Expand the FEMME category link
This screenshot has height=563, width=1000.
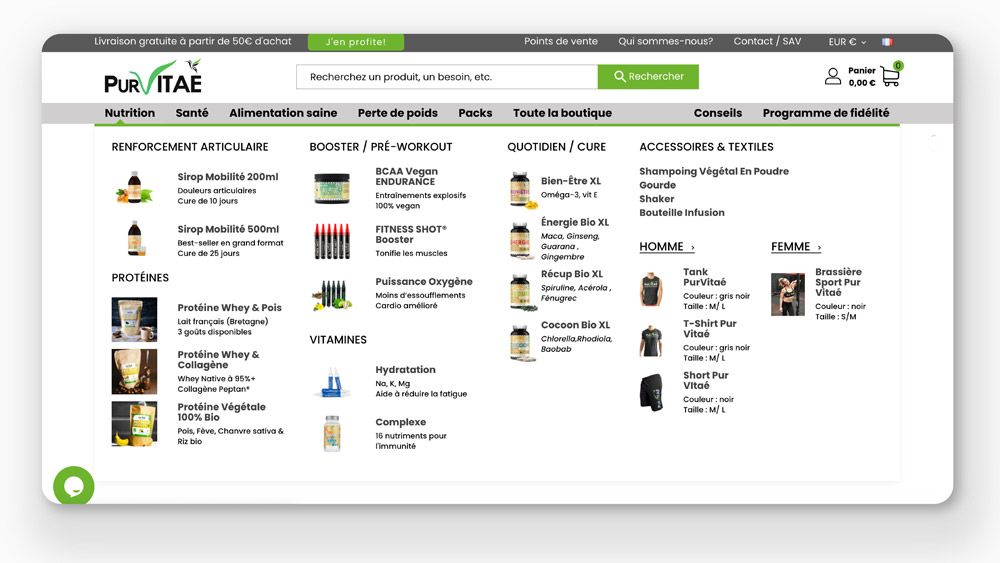point(796,247)
